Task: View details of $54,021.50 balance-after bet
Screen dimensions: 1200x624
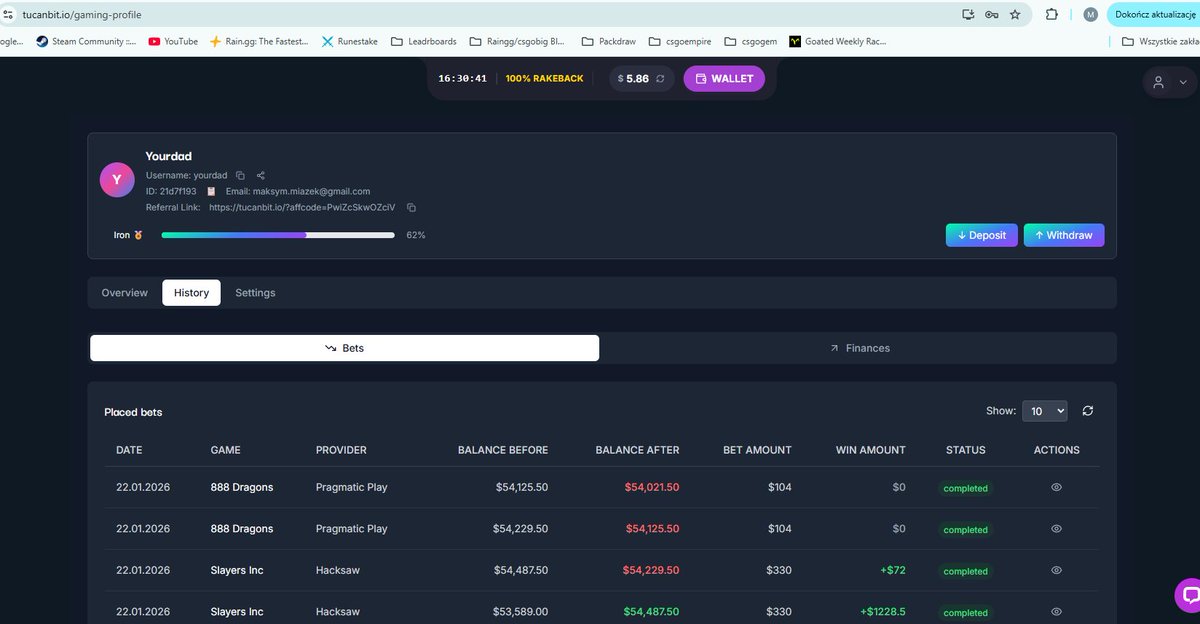Action: coord(1056,487)
